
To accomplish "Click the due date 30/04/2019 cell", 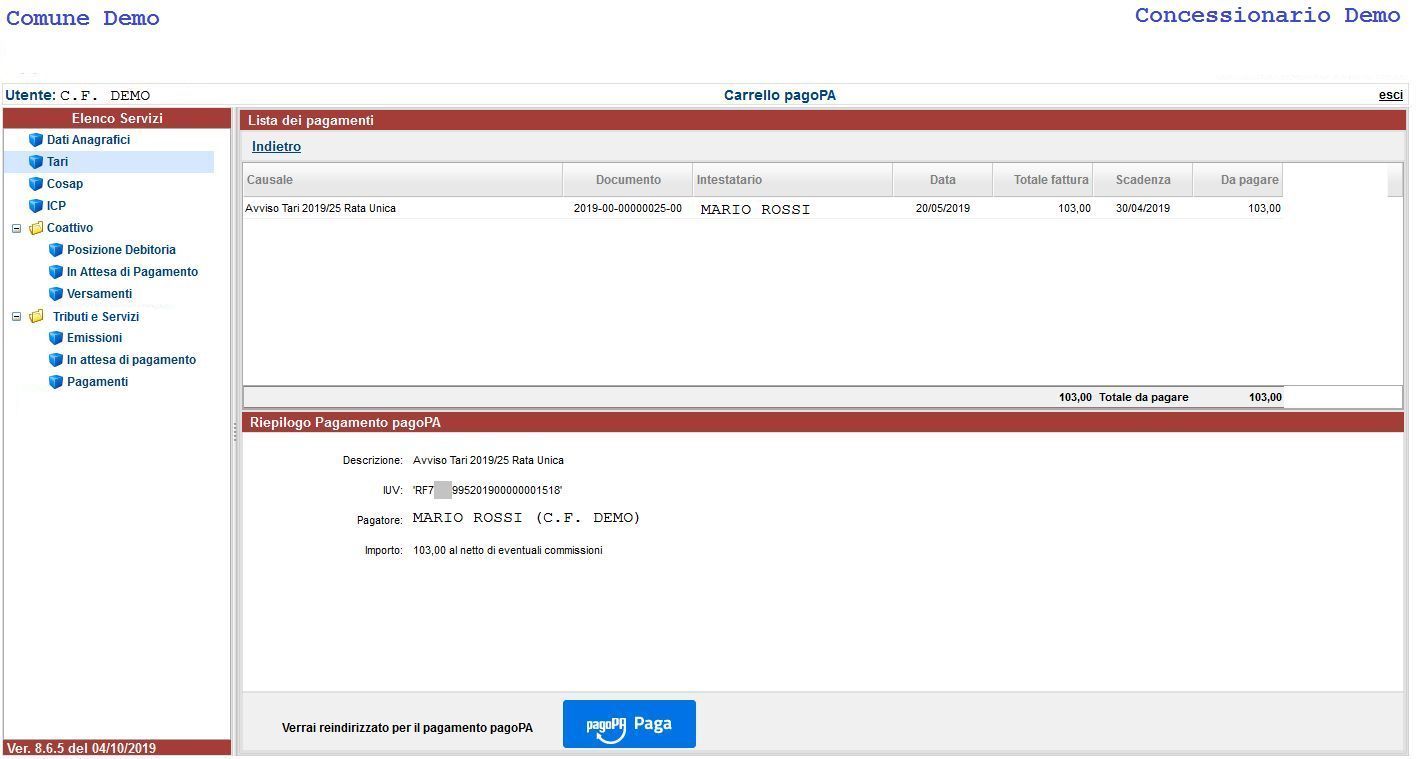I will (x=1143, y=208).
